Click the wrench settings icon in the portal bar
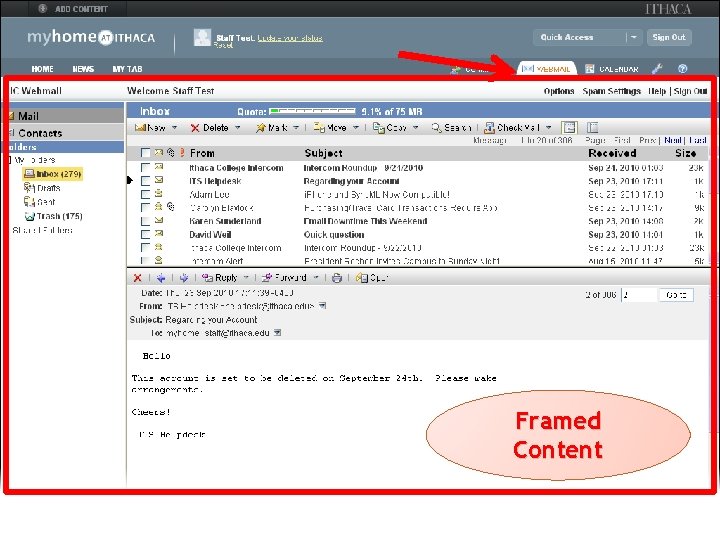 click(657, 69)
